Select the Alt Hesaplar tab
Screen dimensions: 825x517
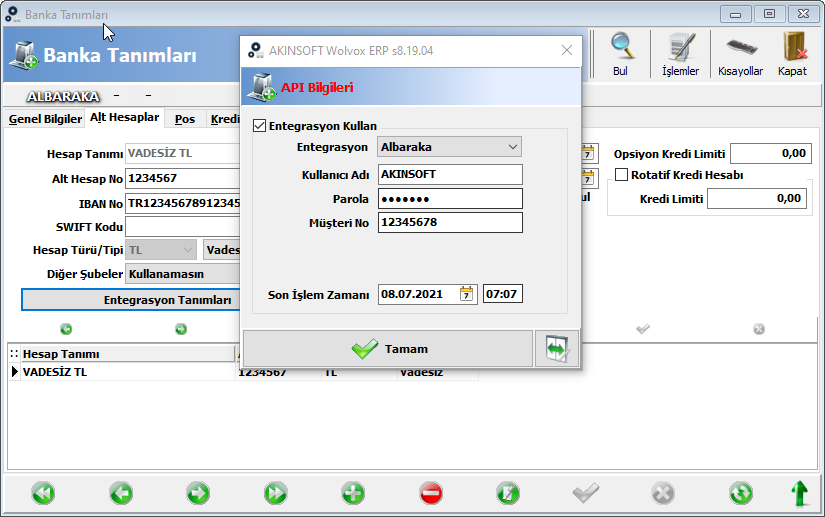(x=125, y=117)
